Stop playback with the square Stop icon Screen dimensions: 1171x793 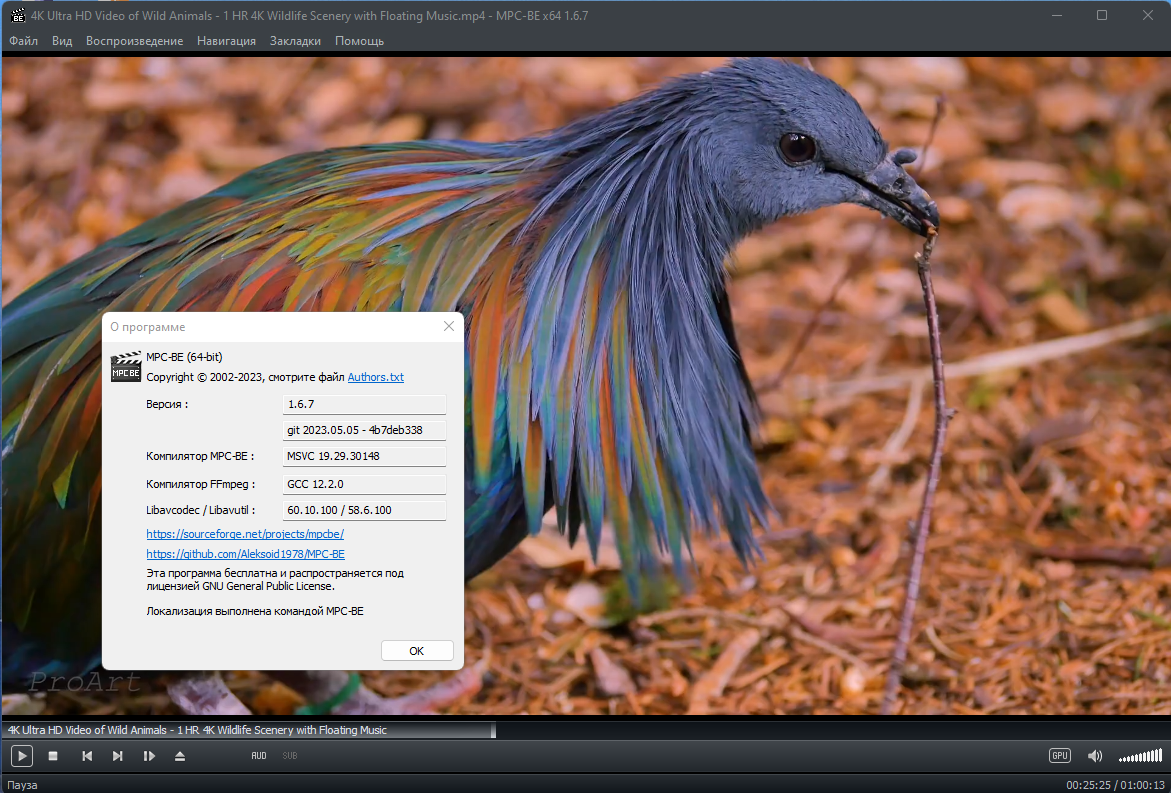(x=54, y=756)
